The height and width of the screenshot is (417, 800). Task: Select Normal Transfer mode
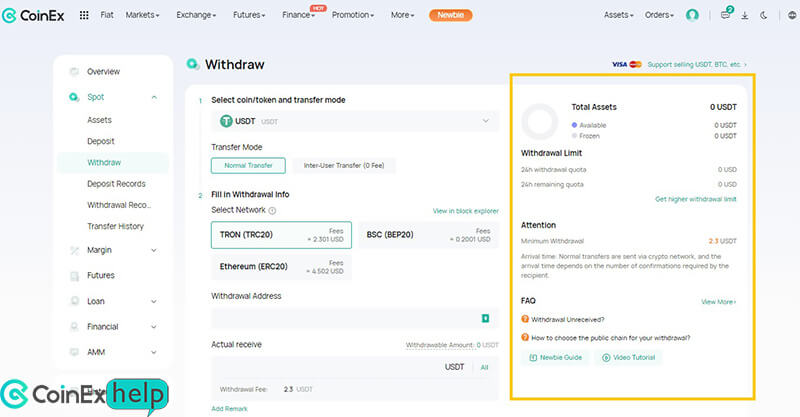click(x=248, y=166)
